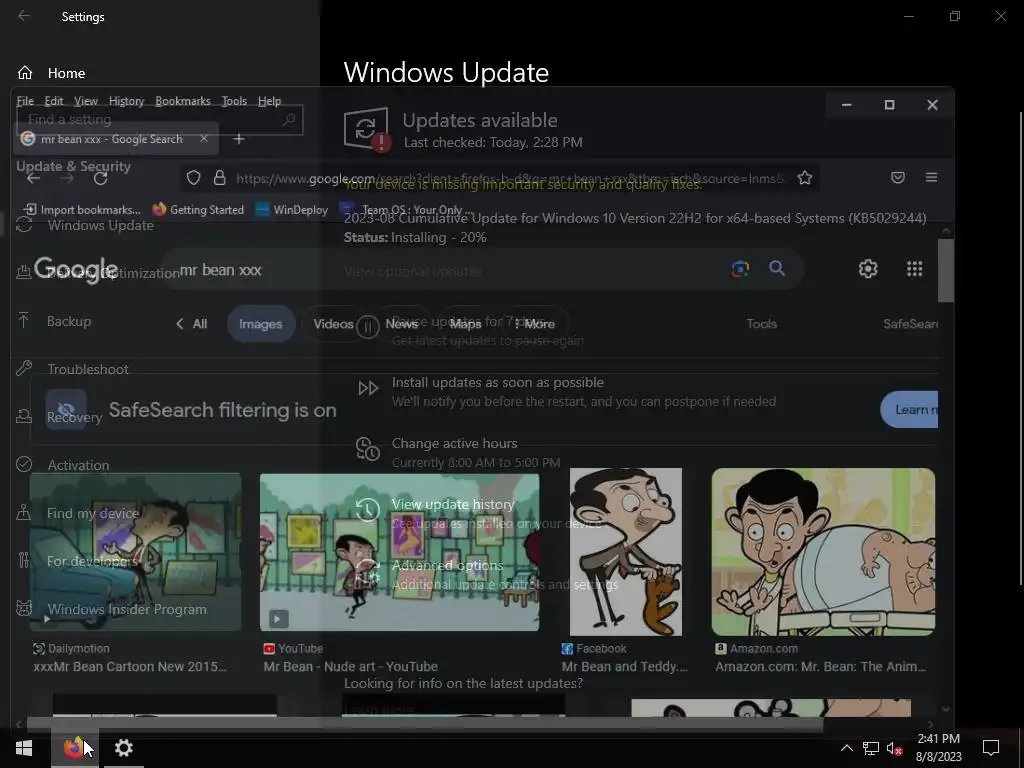Viewport: 1024px width, 768px height.
Task: Select Activation in Settings sidebar
Action: pos(78,465)
